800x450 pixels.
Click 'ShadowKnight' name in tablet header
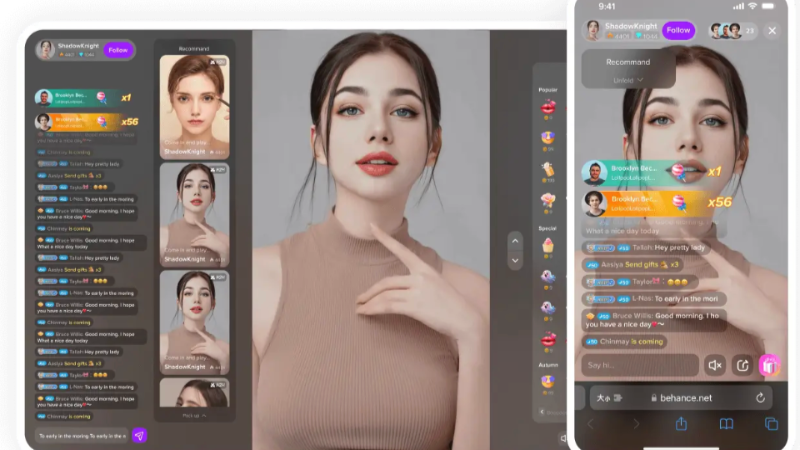[78, 45]
